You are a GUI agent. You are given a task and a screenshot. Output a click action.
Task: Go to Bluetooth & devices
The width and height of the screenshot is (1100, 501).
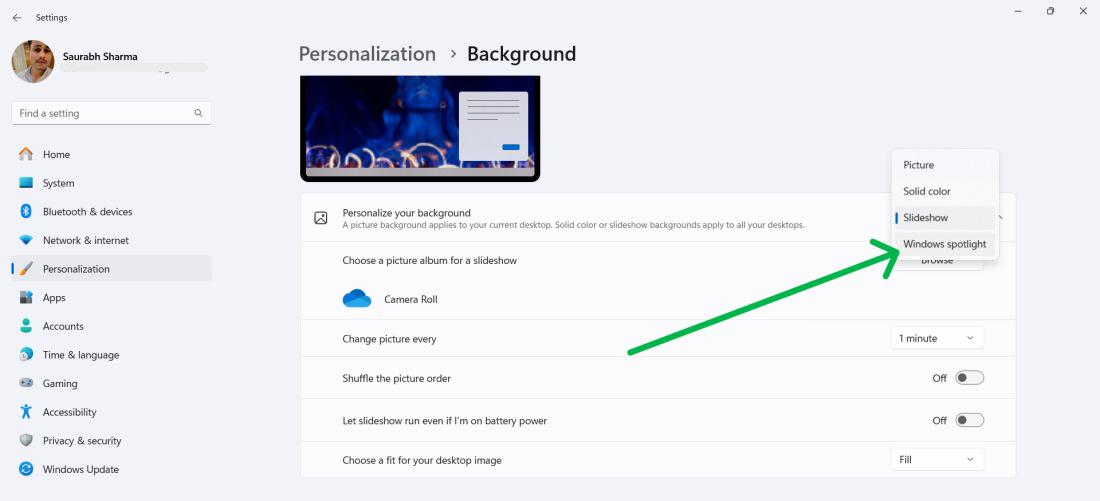[x=112, y=211]
